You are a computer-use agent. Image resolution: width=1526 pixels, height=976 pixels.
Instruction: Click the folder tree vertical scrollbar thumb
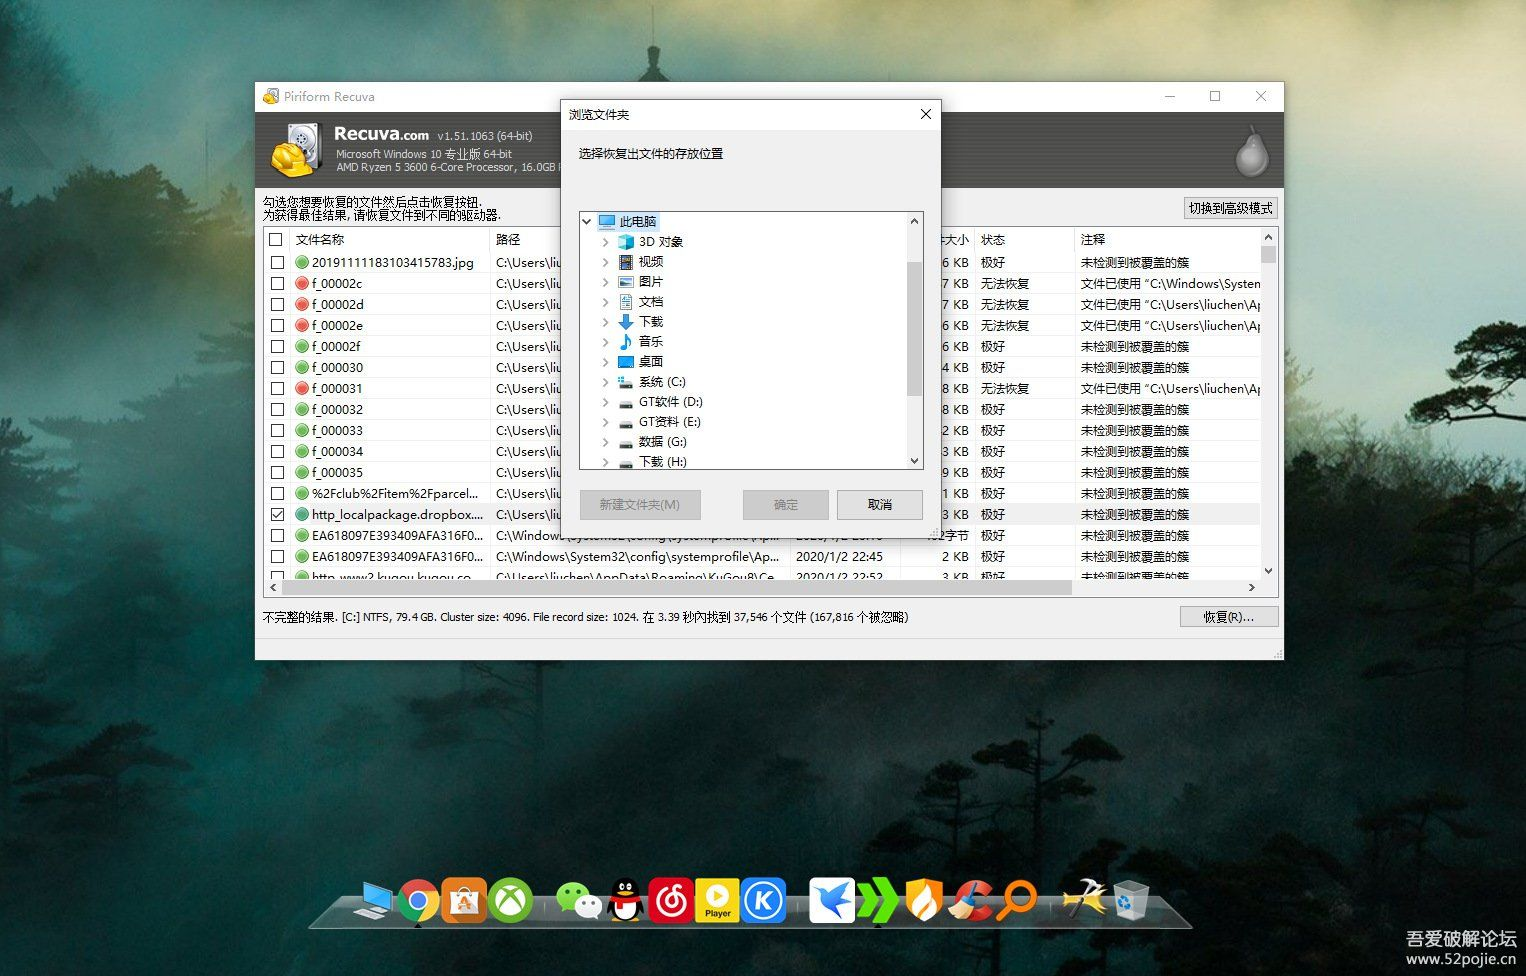[x=913, y=328]
